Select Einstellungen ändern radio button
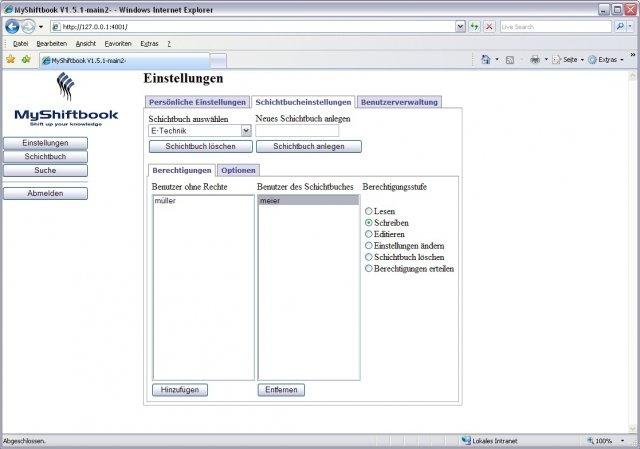 click(369, 246)
